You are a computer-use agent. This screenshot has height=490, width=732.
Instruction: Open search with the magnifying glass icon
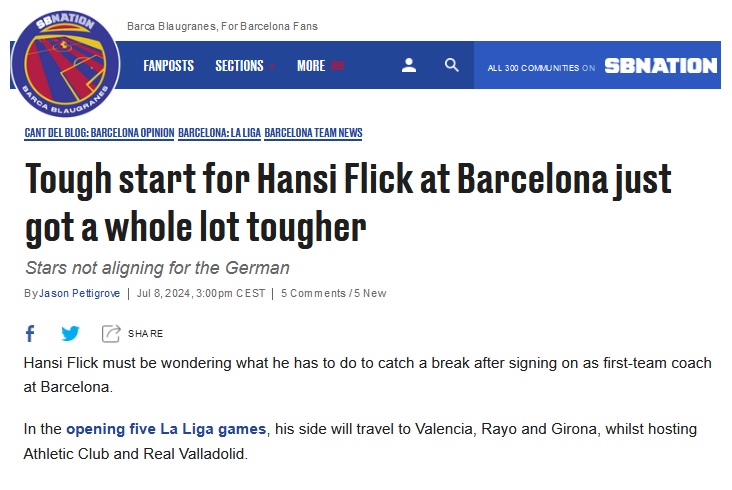pyautogui.click(x=451, y=65)
